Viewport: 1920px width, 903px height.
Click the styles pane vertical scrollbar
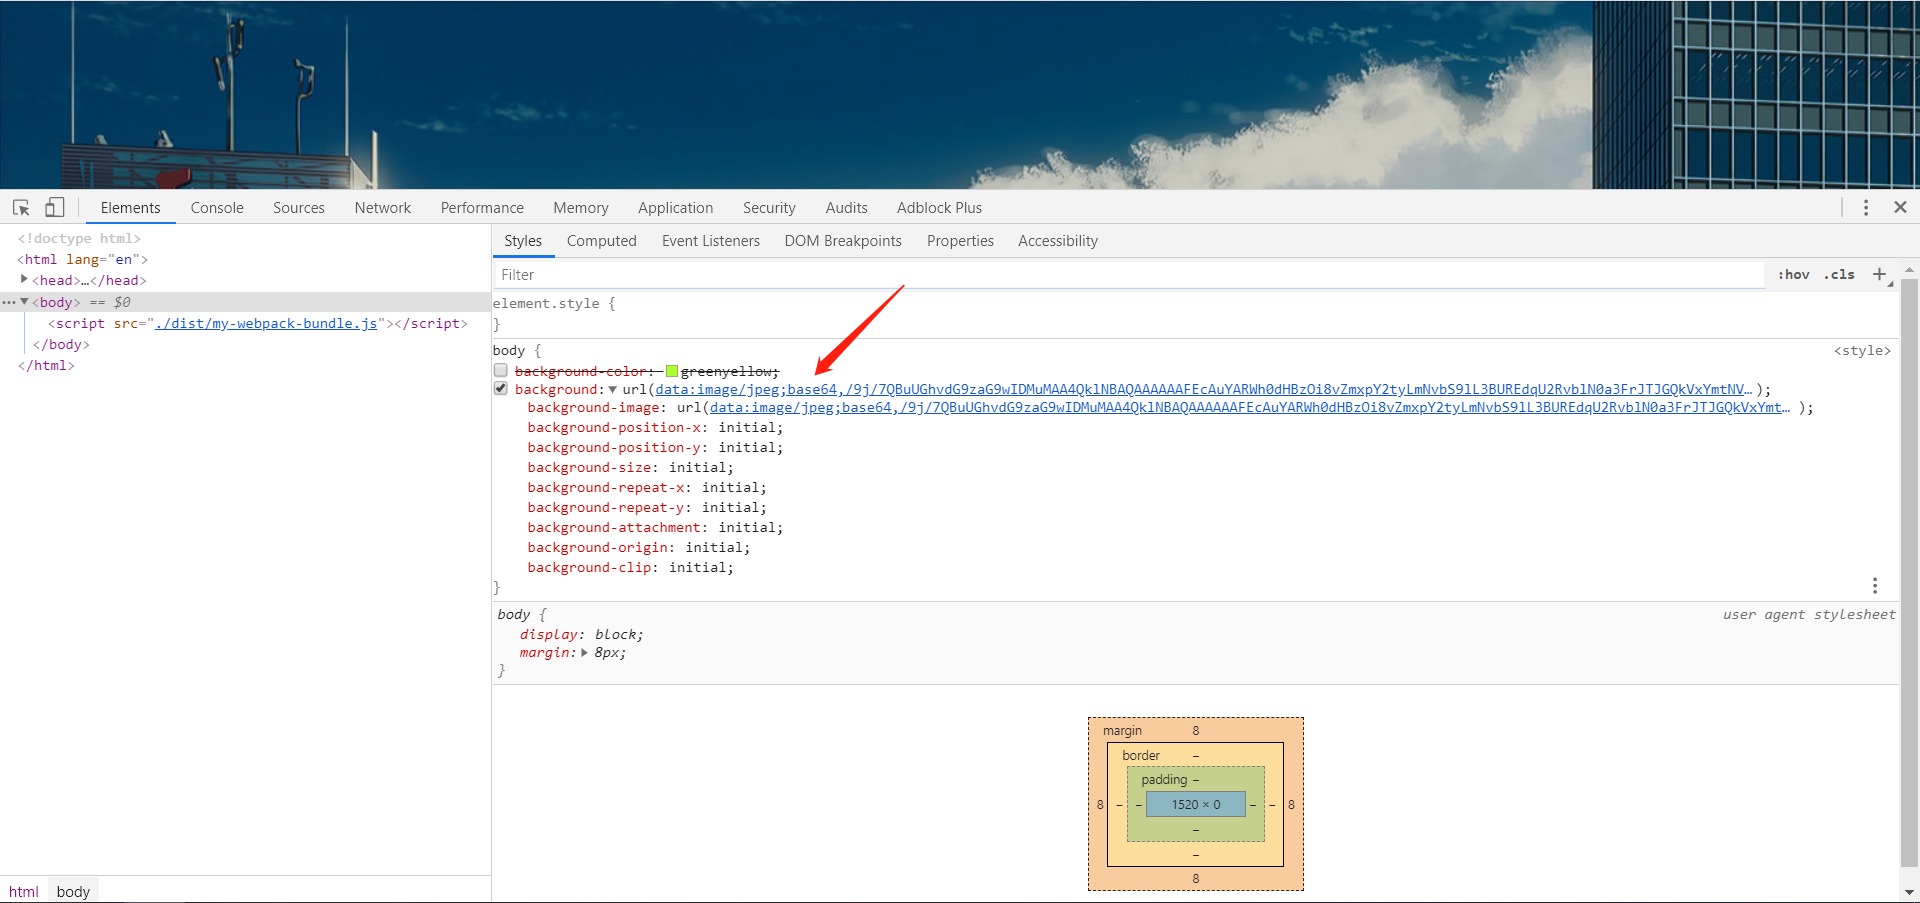click(x=1909, y=574)
